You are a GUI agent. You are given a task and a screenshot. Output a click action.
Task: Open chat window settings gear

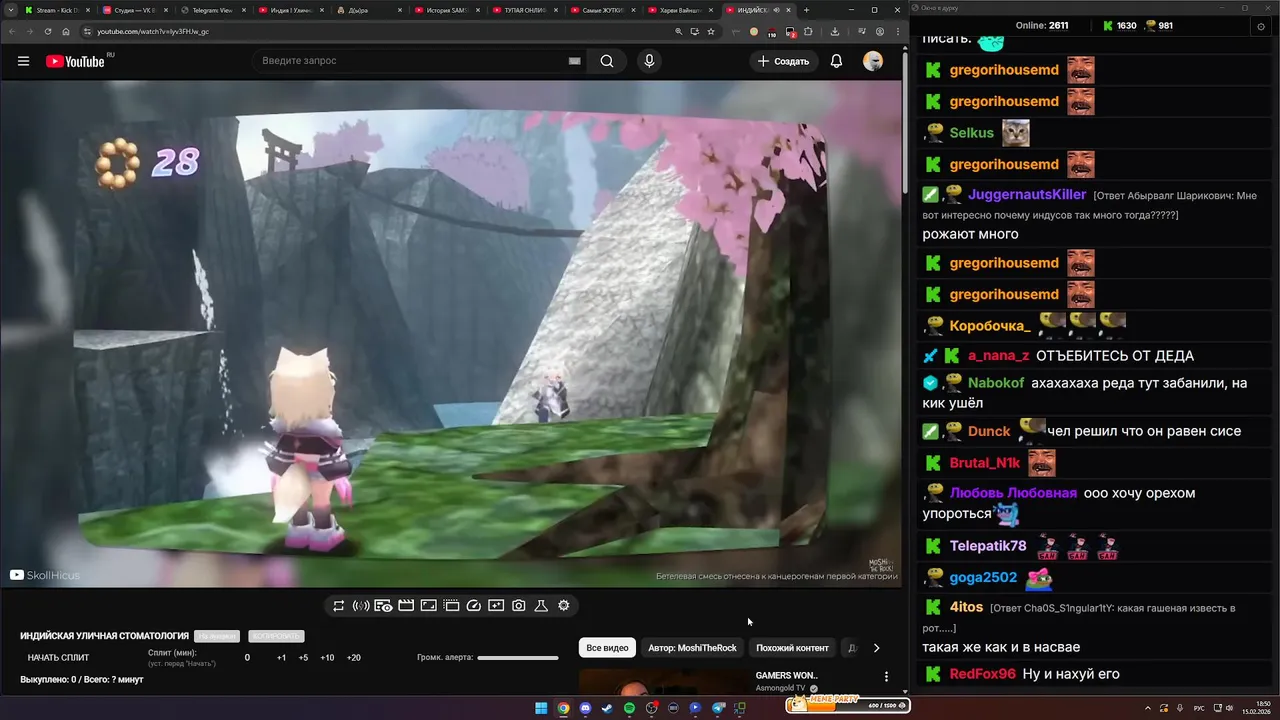(x=1260, y=26)
